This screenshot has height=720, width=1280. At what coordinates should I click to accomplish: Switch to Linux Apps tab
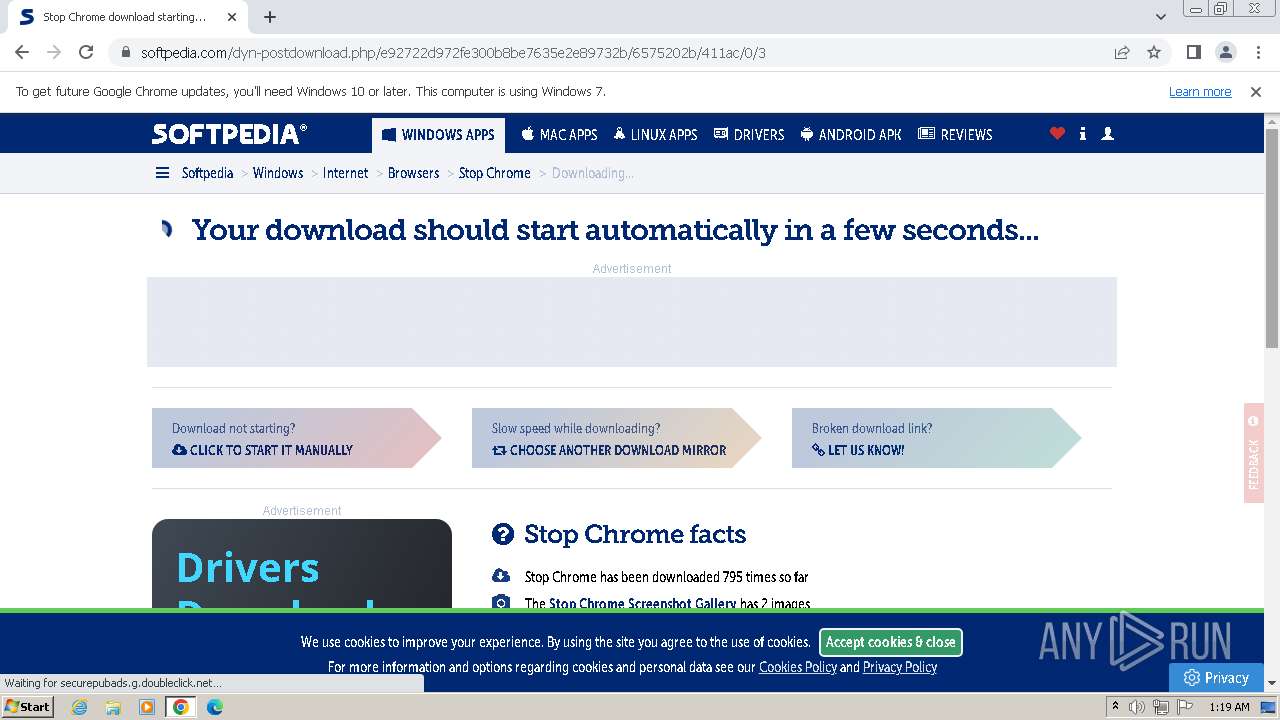[655, 134]
